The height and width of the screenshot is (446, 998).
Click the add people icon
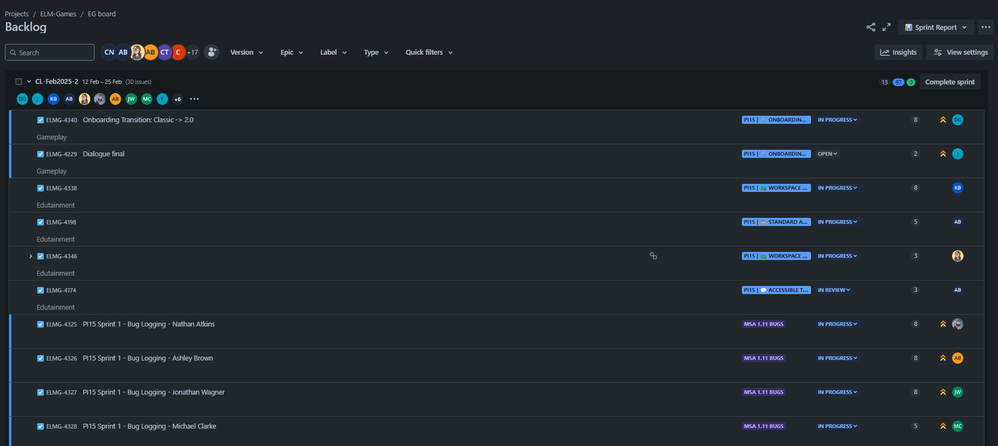(211, 52)
